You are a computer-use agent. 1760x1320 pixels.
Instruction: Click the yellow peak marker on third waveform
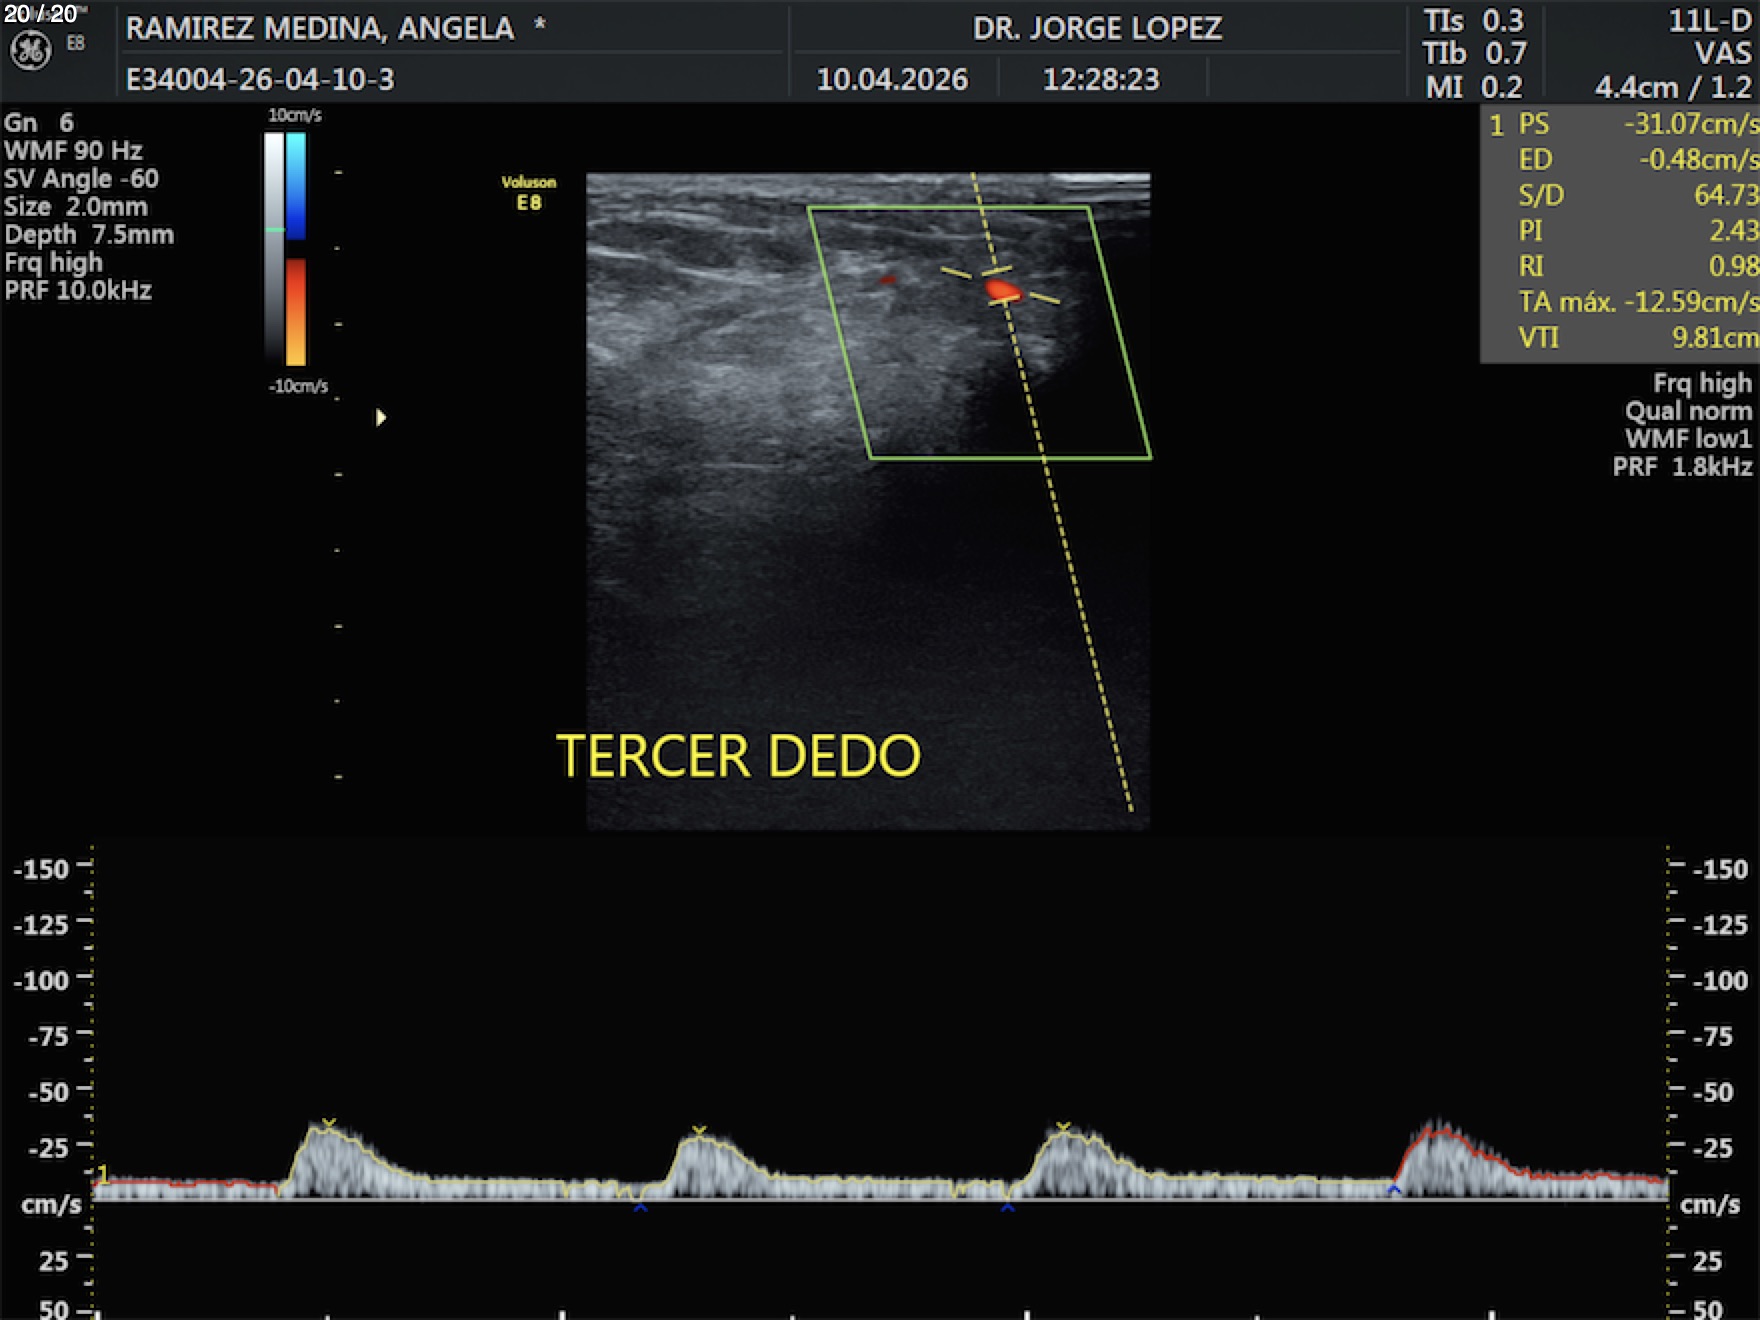click(x=1063, y=1127)
